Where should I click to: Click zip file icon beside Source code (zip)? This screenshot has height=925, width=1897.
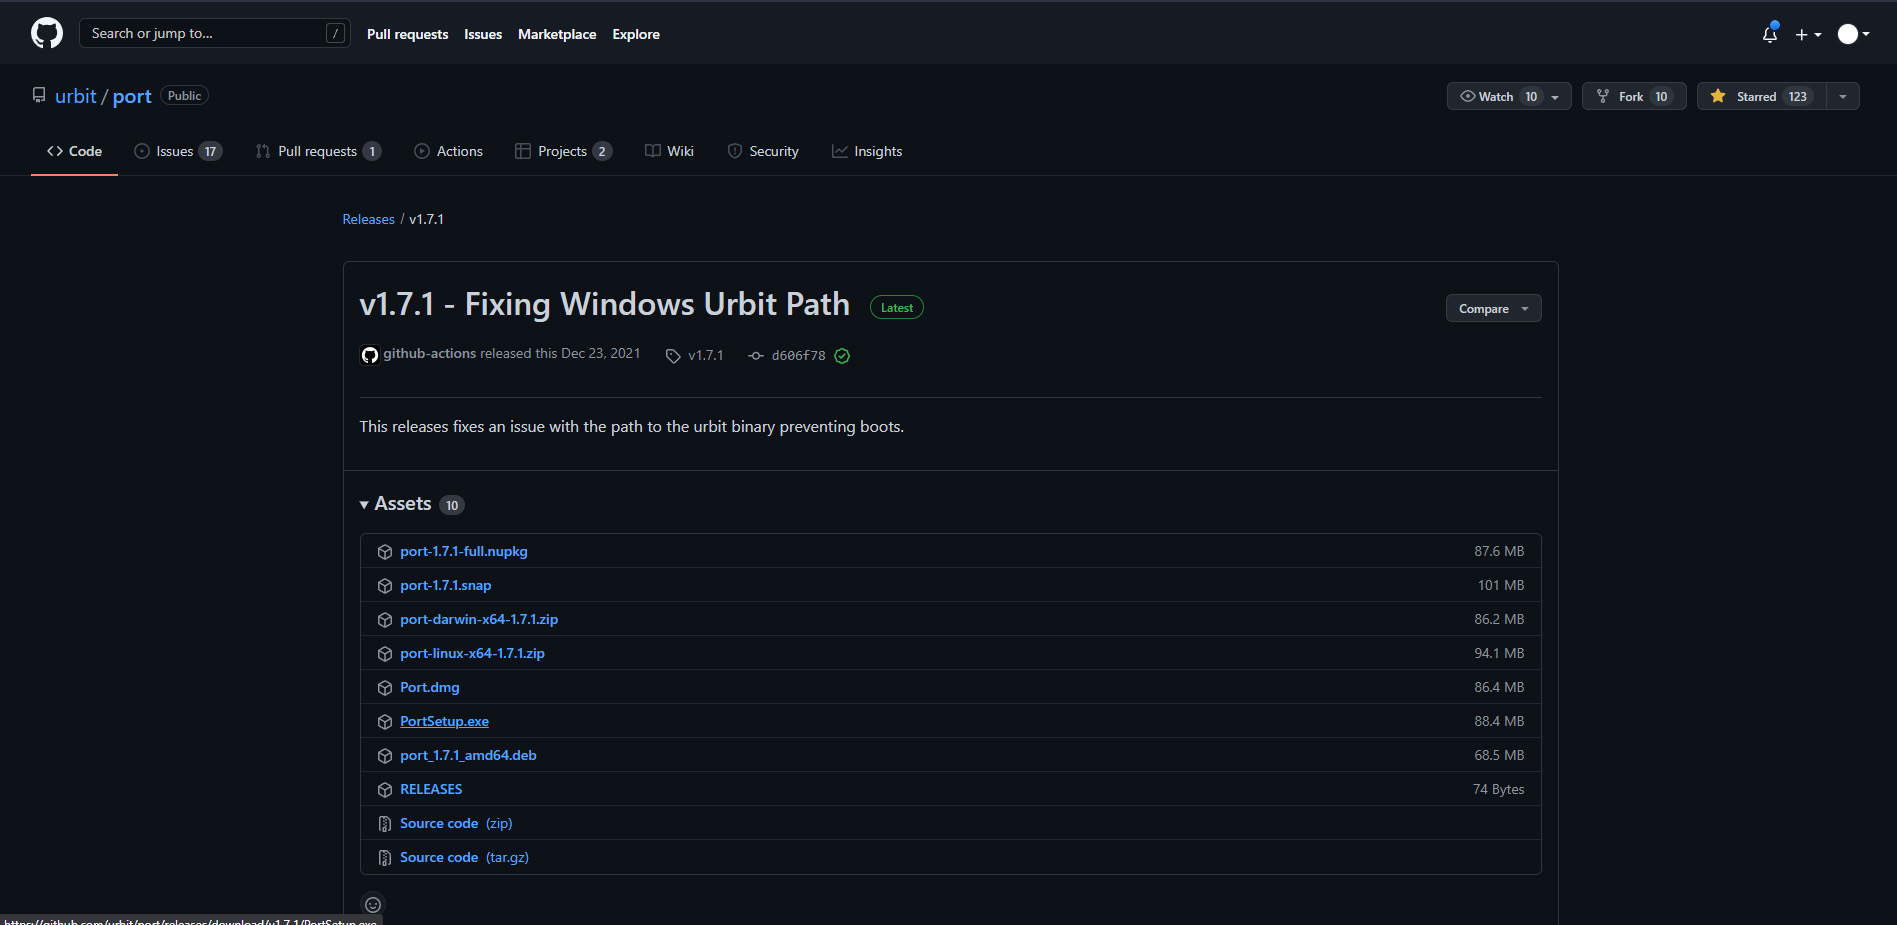[x=384, y=824]
